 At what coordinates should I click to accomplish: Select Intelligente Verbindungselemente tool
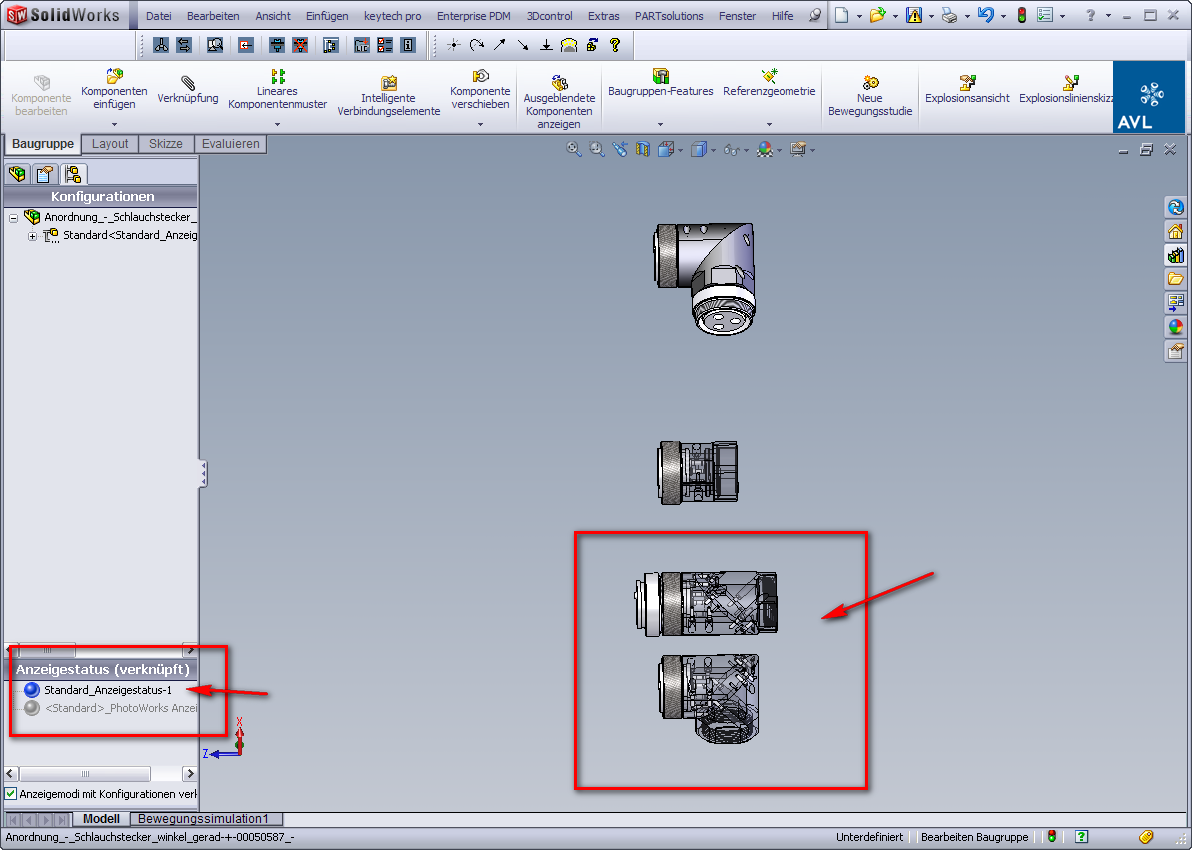coord(389,83)
